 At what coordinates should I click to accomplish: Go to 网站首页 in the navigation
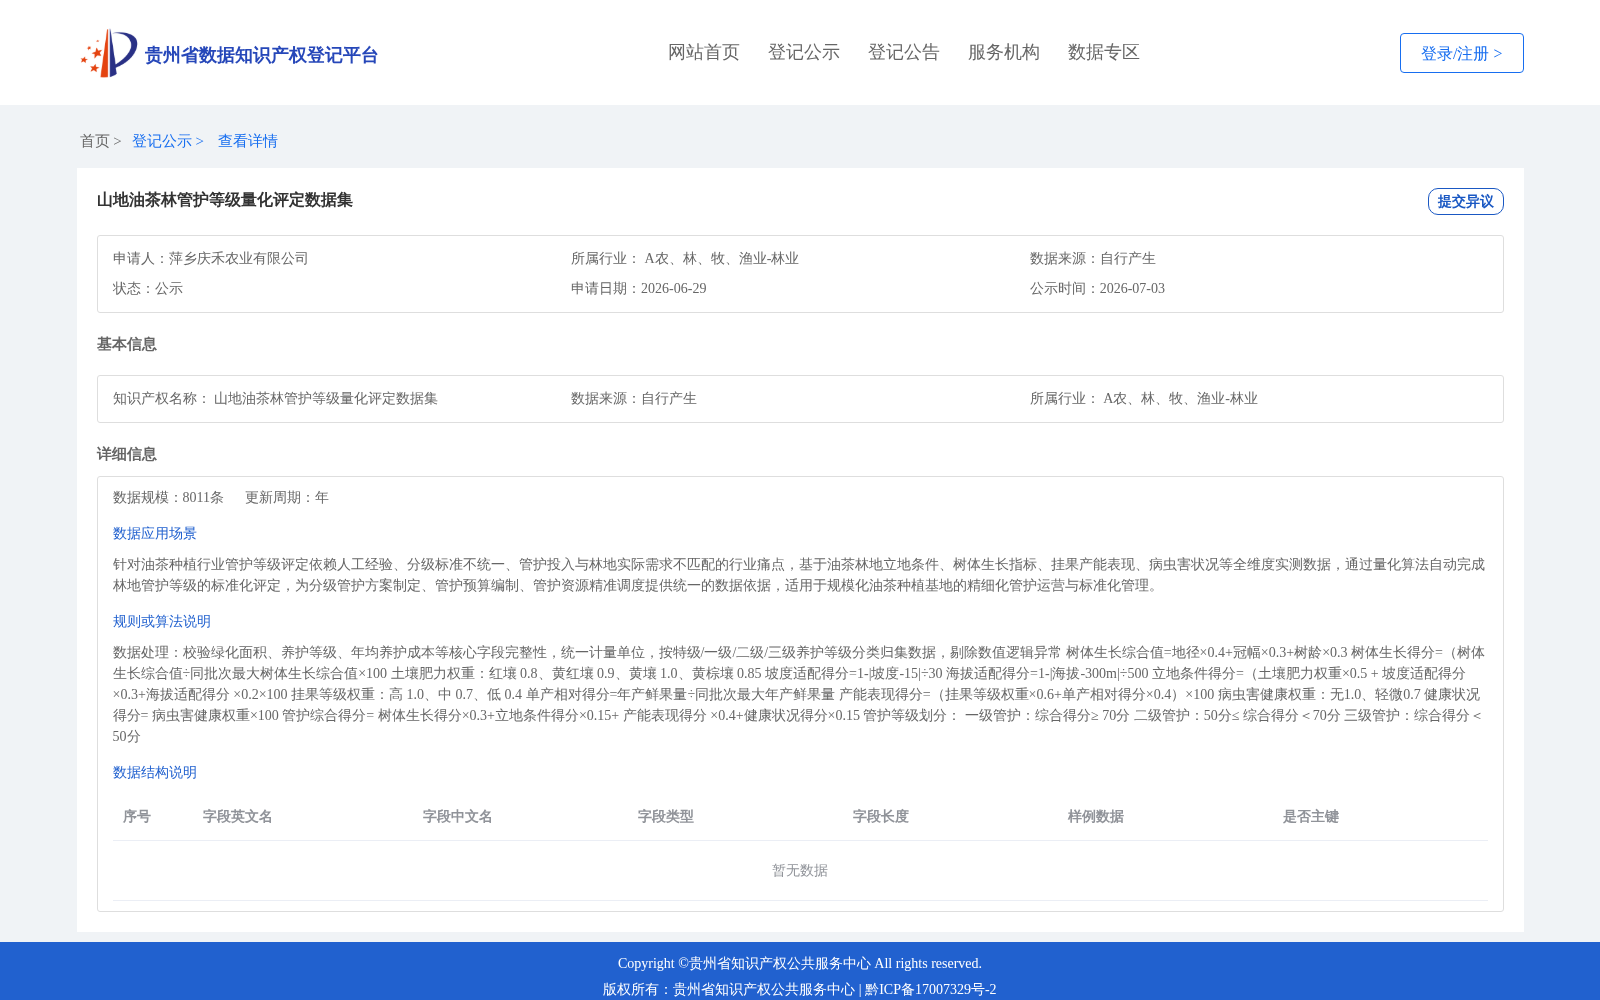(x=704, y=52)
